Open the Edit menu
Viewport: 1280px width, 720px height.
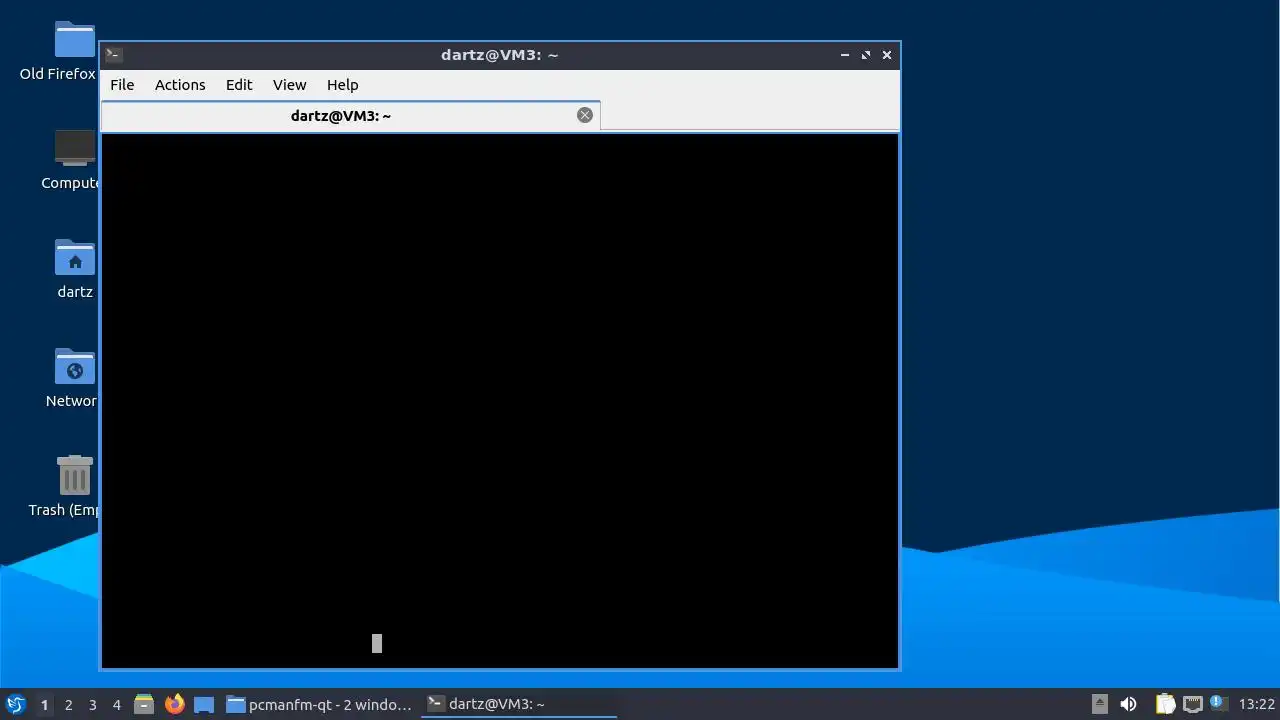239,85
